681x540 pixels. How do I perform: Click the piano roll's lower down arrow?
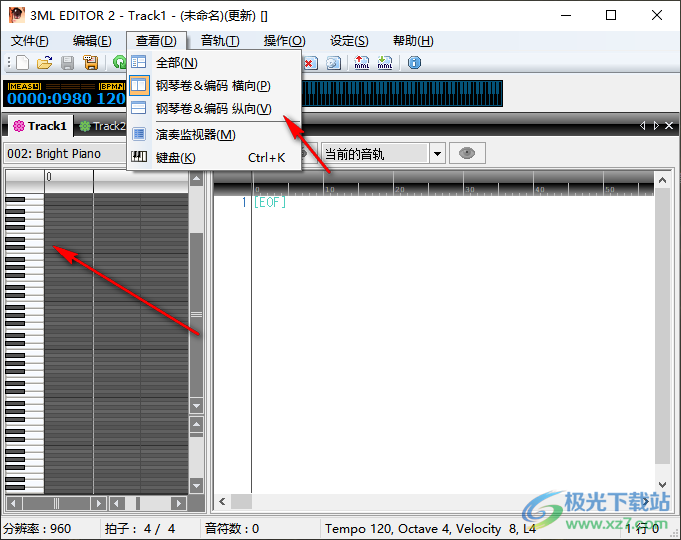tap(197, 486)
